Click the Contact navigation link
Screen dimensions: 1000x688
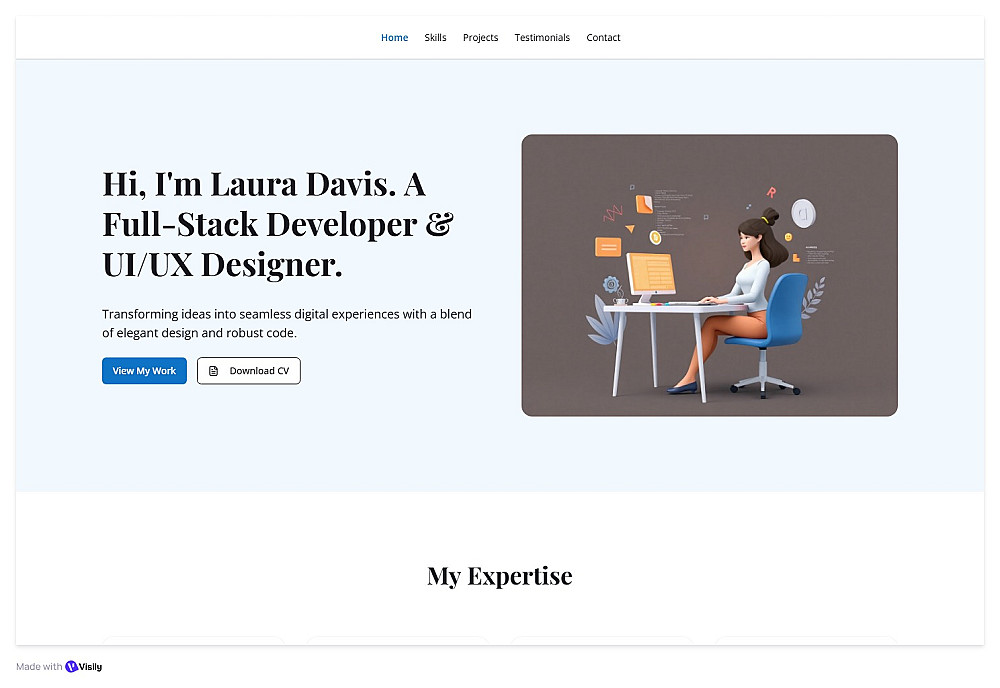[603, 38]
